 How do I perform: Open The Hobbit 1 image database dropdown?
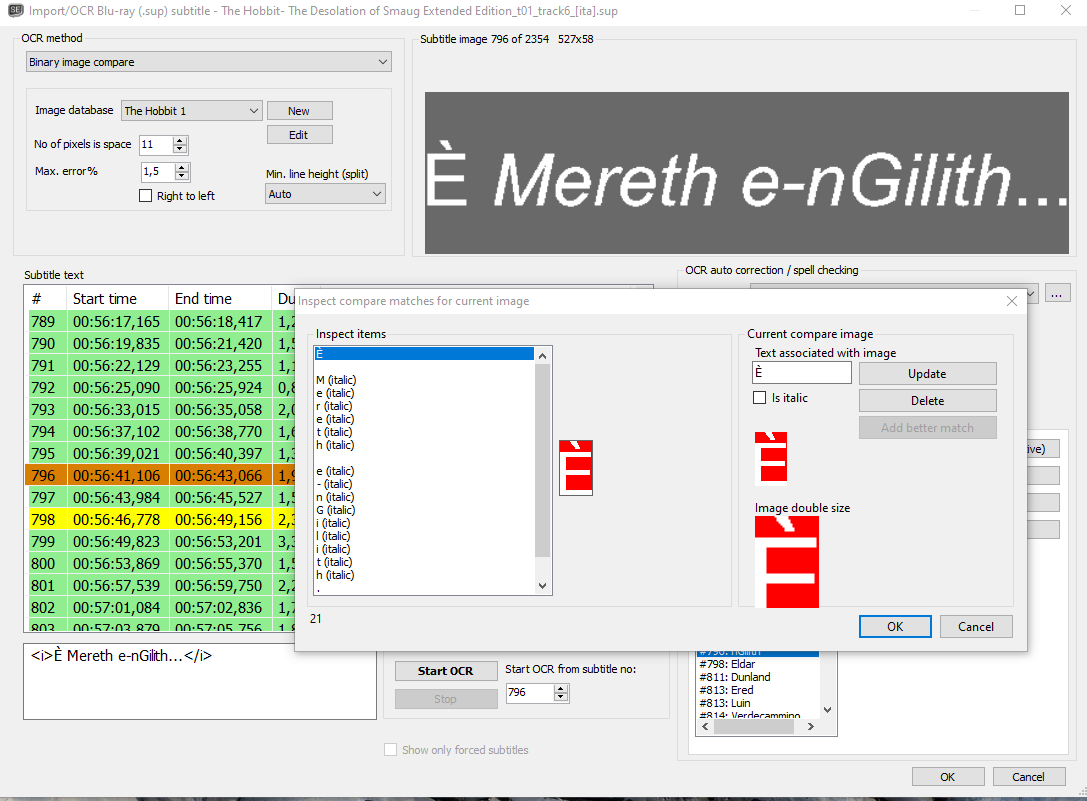pyautogui.click(x=191, y=110)
